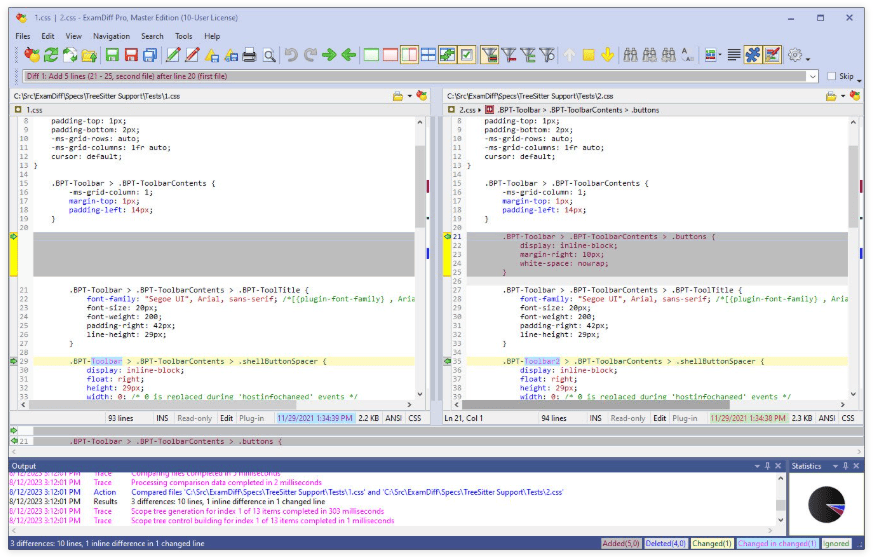
Task: Click the first binoculars Find icon
Action: tap(630, 55)
